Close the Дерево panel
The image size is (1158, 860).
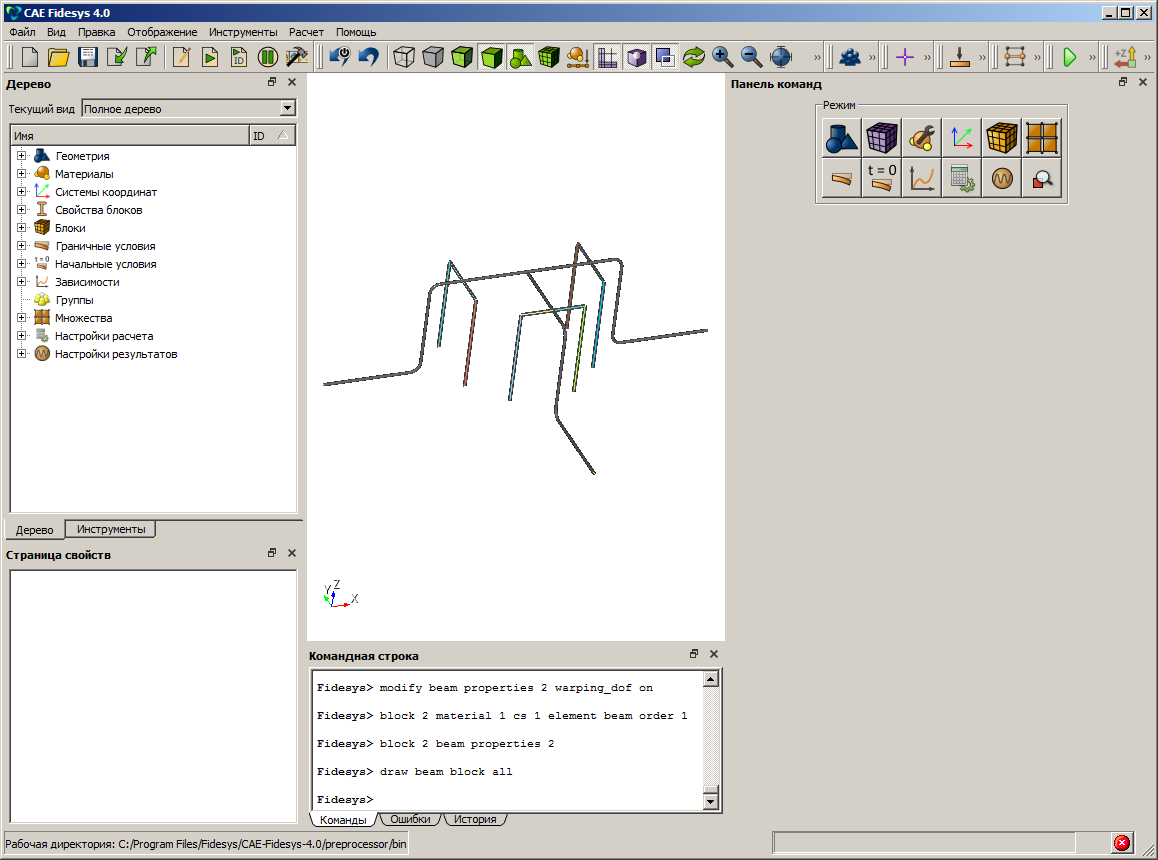[x=292, y=82]
